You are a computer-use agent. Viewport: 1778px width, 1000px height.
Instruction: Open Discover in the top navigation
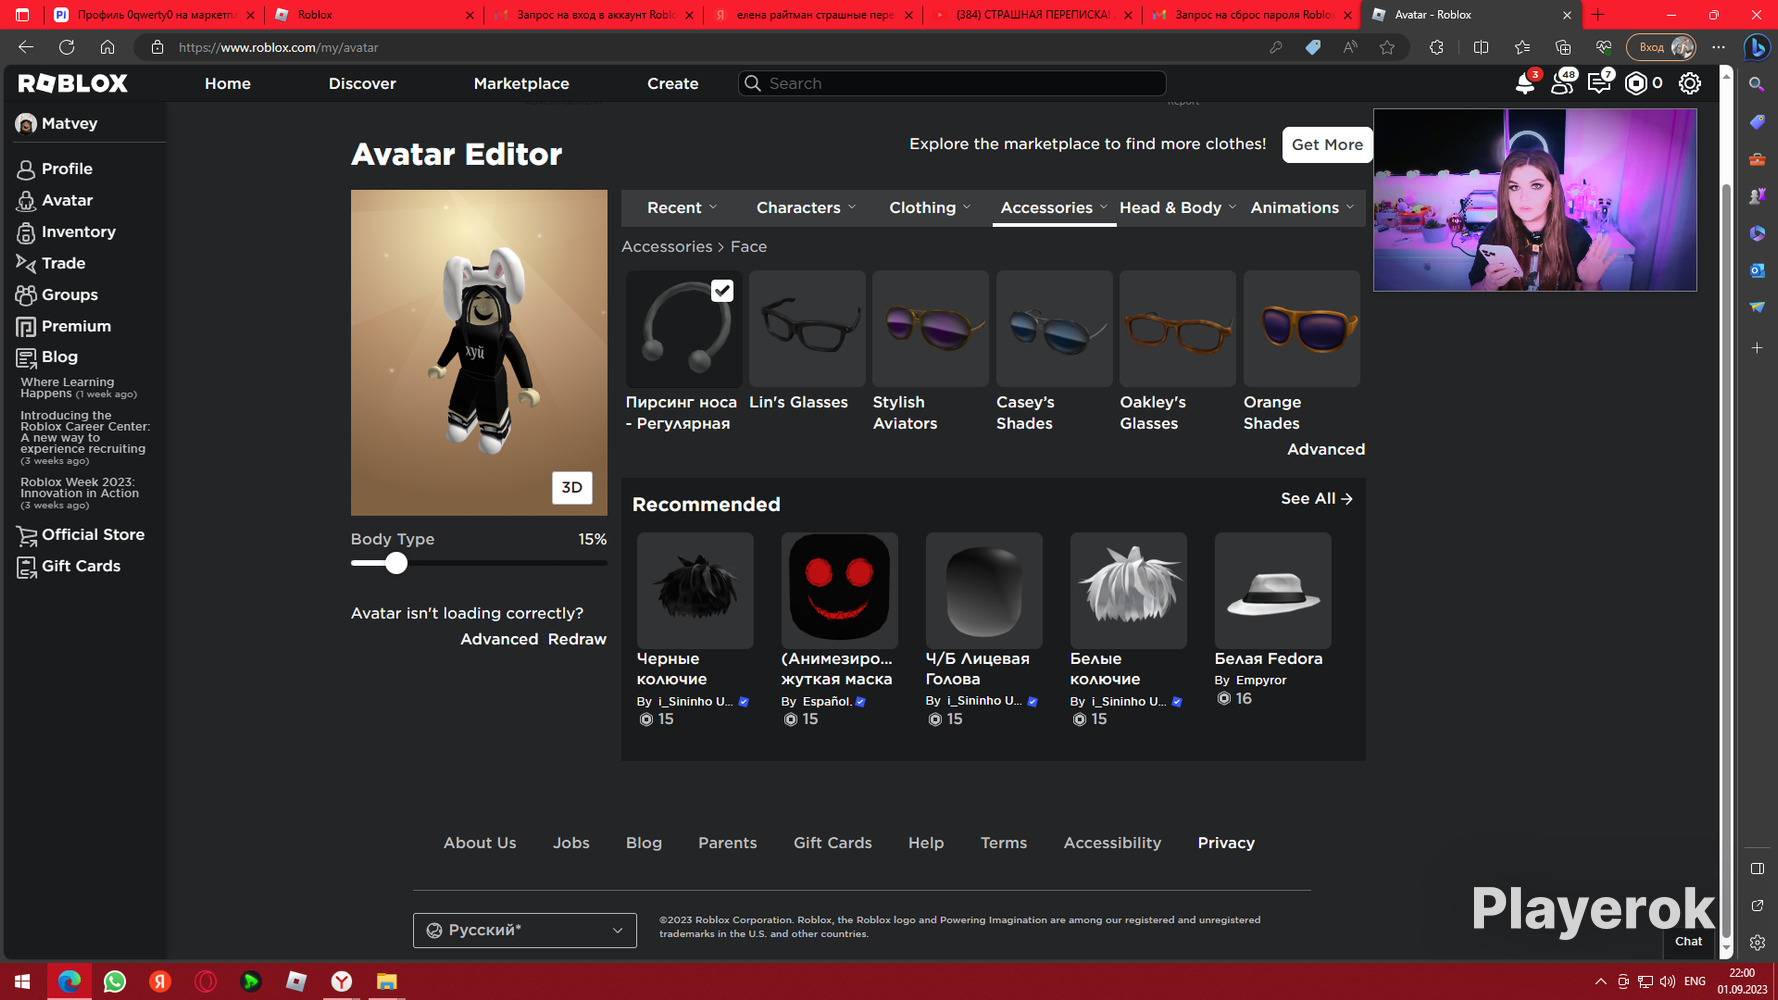[362, 84]
